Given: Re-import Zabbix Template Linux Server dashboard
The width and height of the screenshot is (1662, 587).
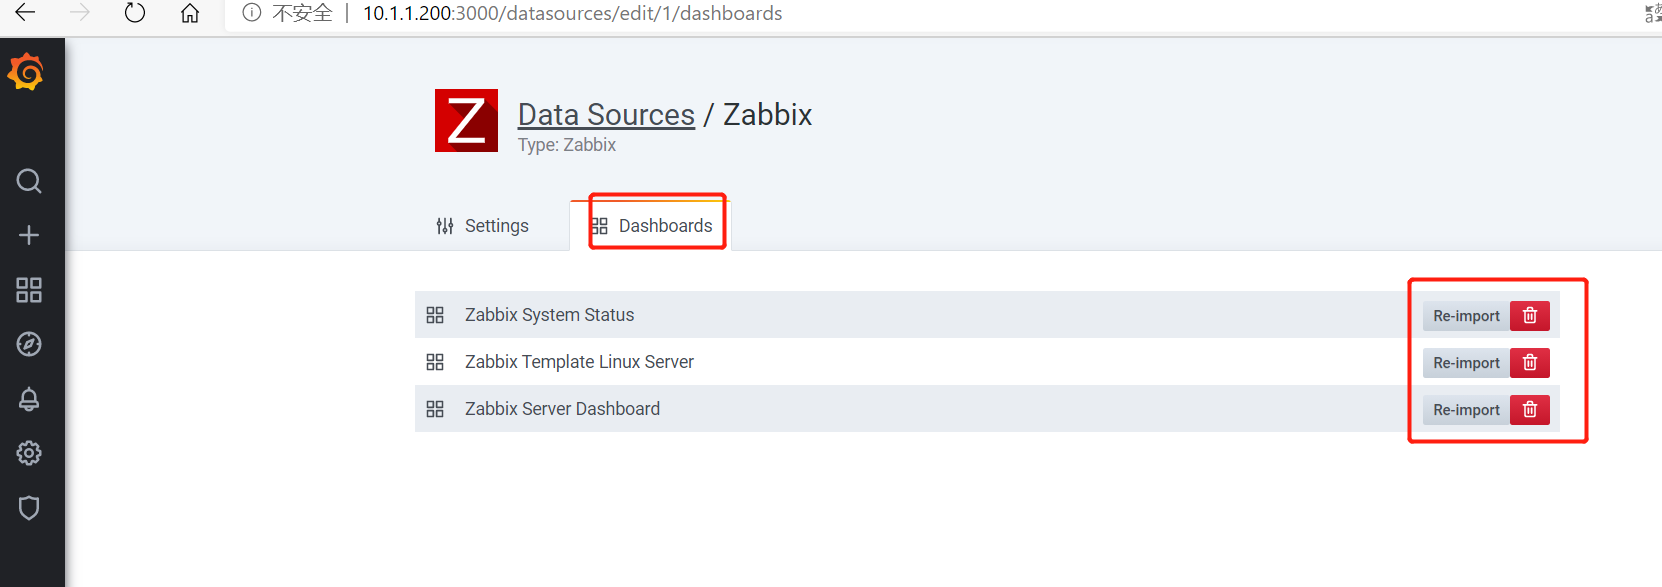Looking at the screenshot, I should [x=1466, y=363].
